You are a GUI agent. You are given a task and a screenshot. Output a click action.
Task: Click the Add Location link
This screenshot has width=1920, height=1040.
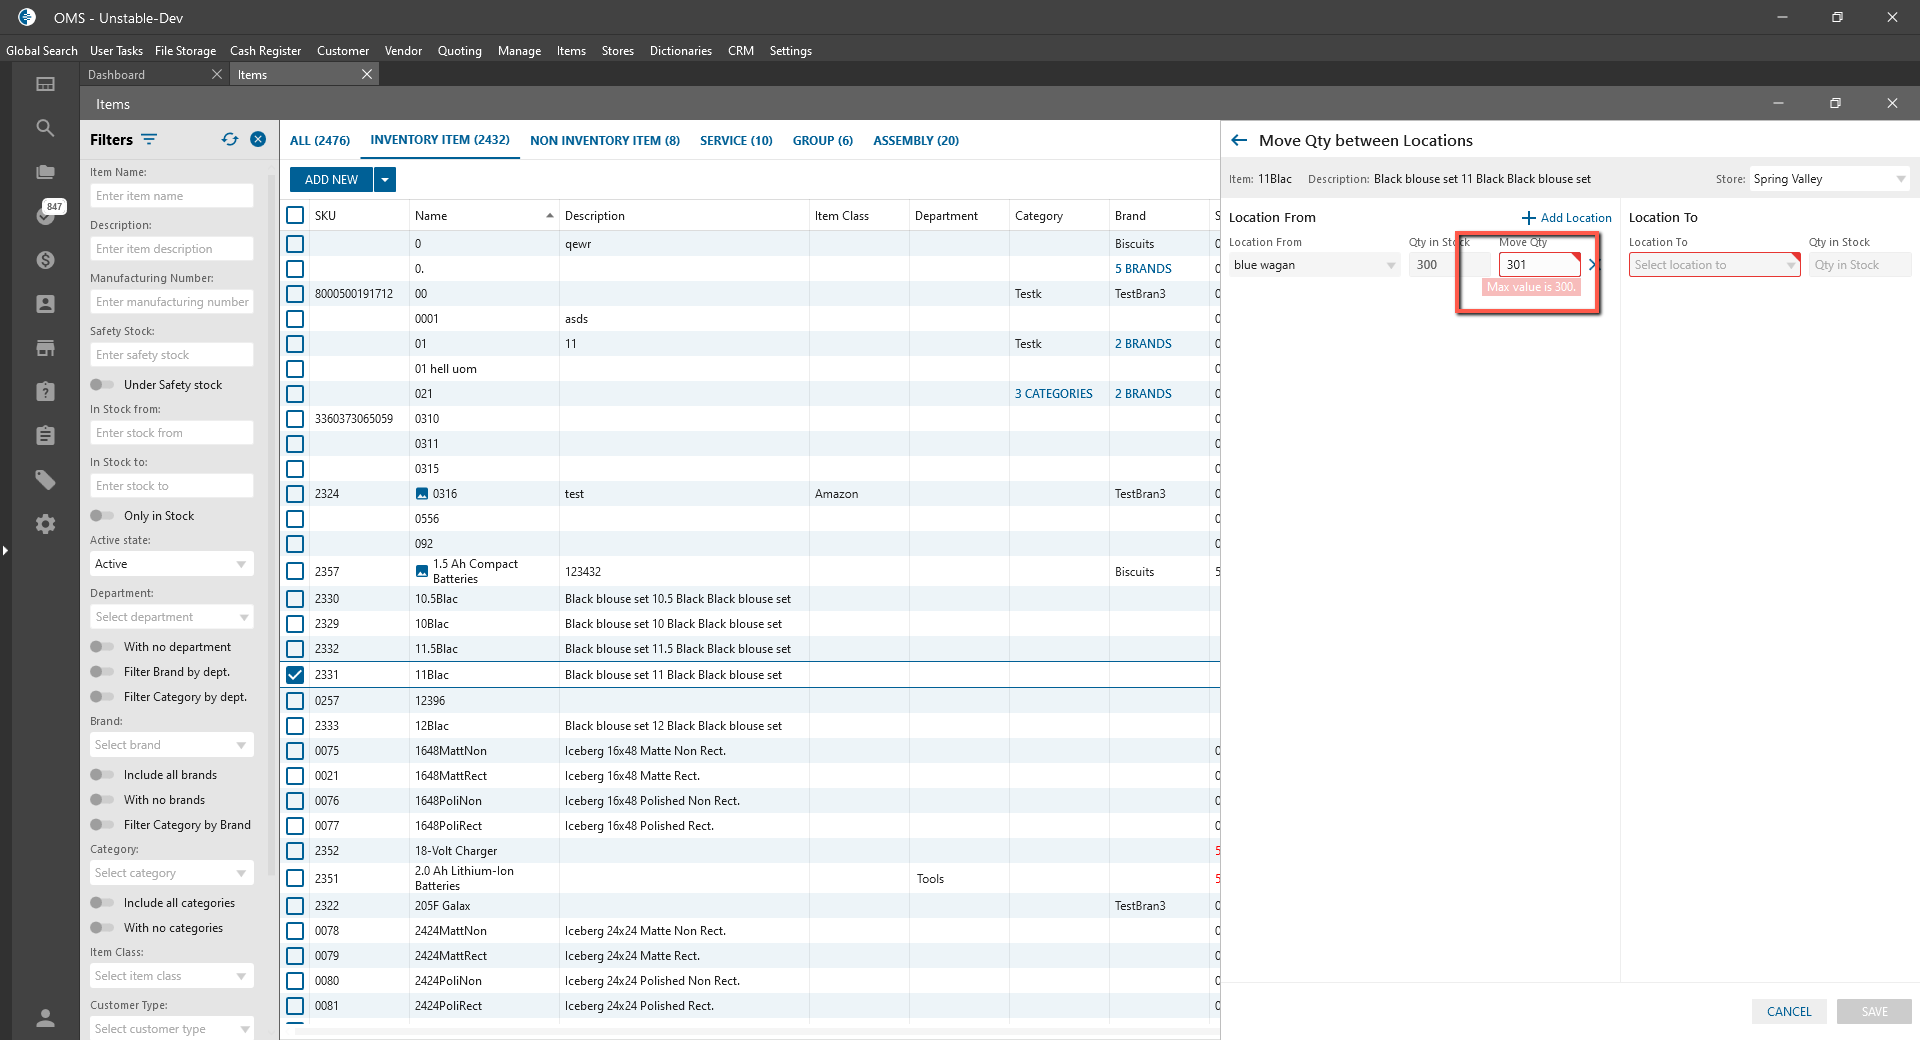[x=1566, y=218]
